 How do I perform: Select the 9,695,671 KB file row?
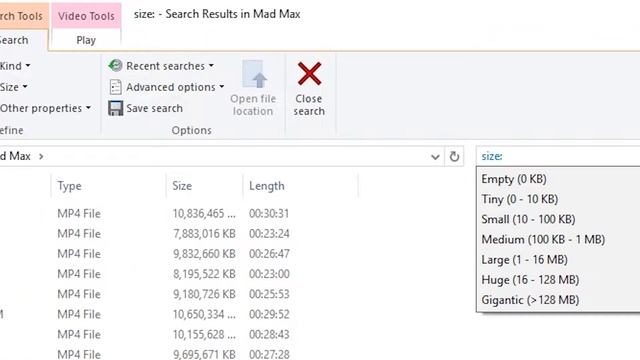click(x=179, y=353)
